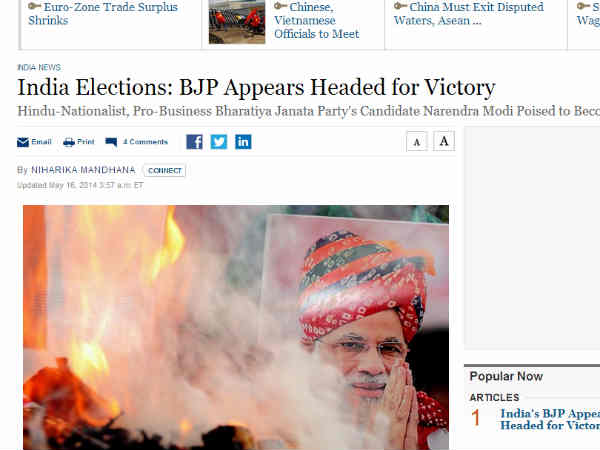
Task: Click the key icon beside Euro-Zone Trade Surplus
Action: (x=34, y=6)
